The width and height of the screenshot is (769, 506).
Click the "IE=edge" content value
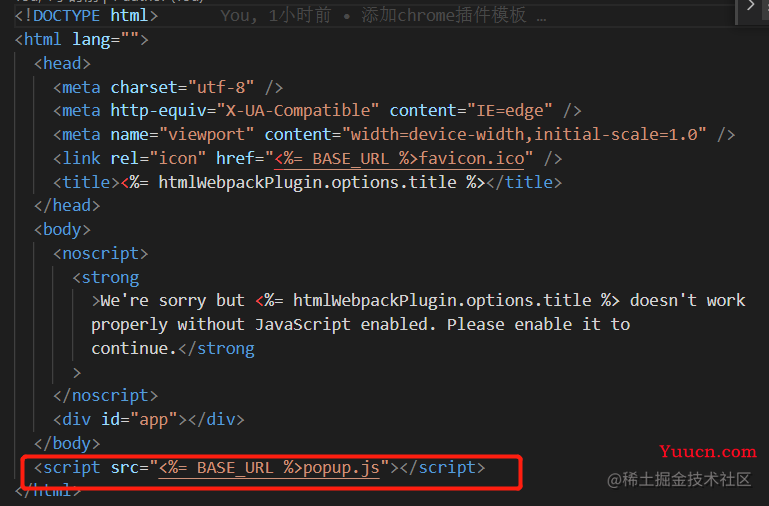click(x=510, y=111)
